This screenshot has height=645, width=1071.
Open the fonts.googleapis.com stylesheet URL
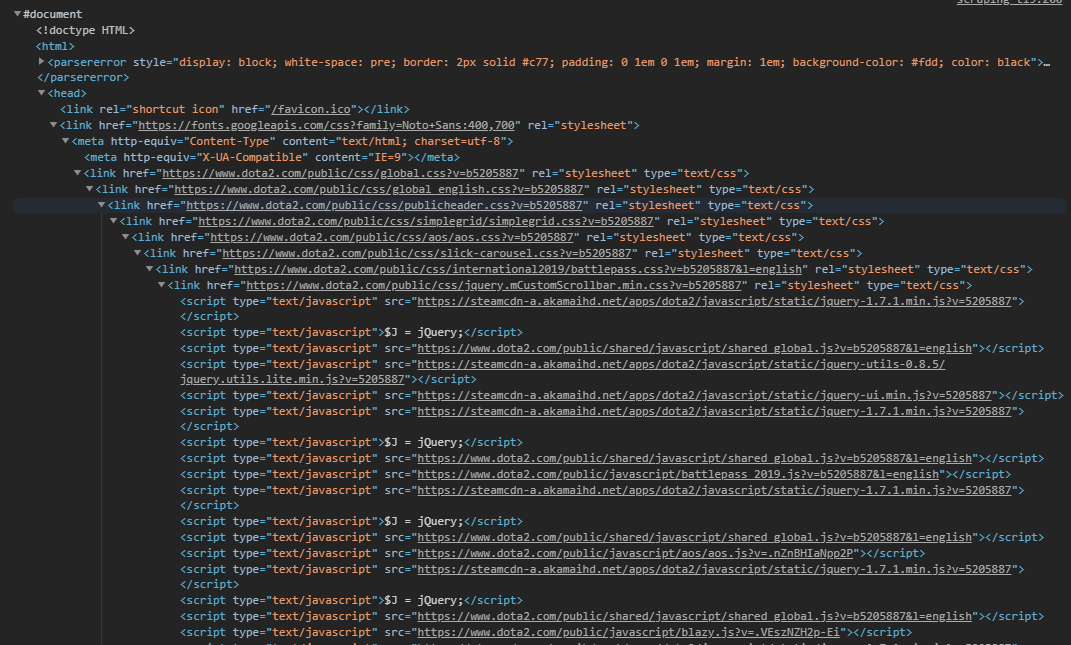(326, 125)
